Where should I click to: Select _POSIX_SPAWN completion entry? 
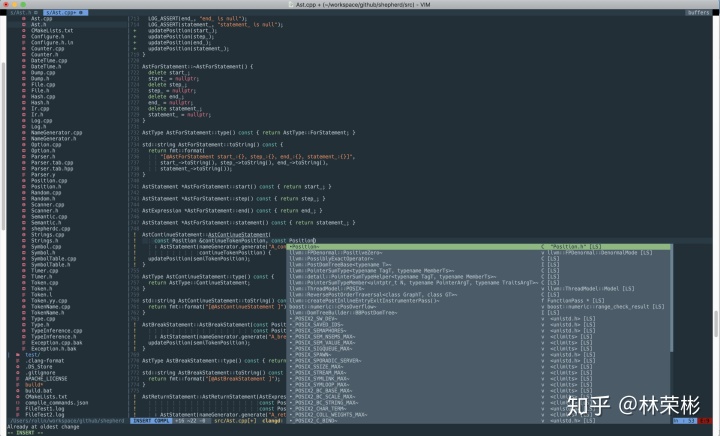pyautogui.click(x=479, y=355)
